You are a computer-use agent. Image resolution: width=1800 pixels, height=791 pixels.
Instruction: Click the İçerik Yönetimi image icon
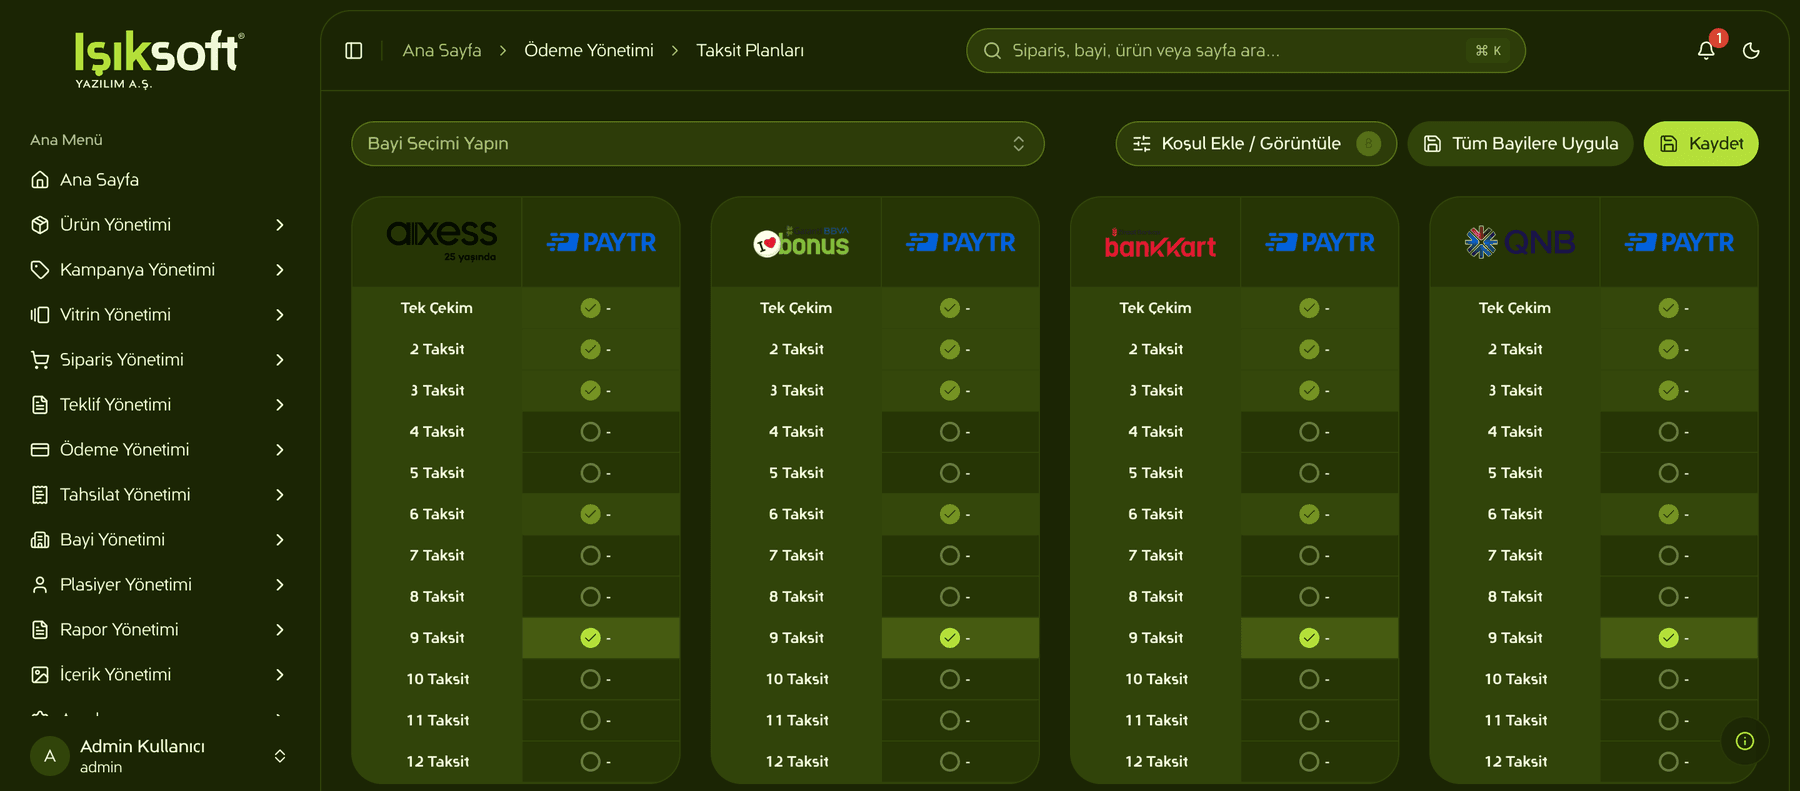[40, 675]
